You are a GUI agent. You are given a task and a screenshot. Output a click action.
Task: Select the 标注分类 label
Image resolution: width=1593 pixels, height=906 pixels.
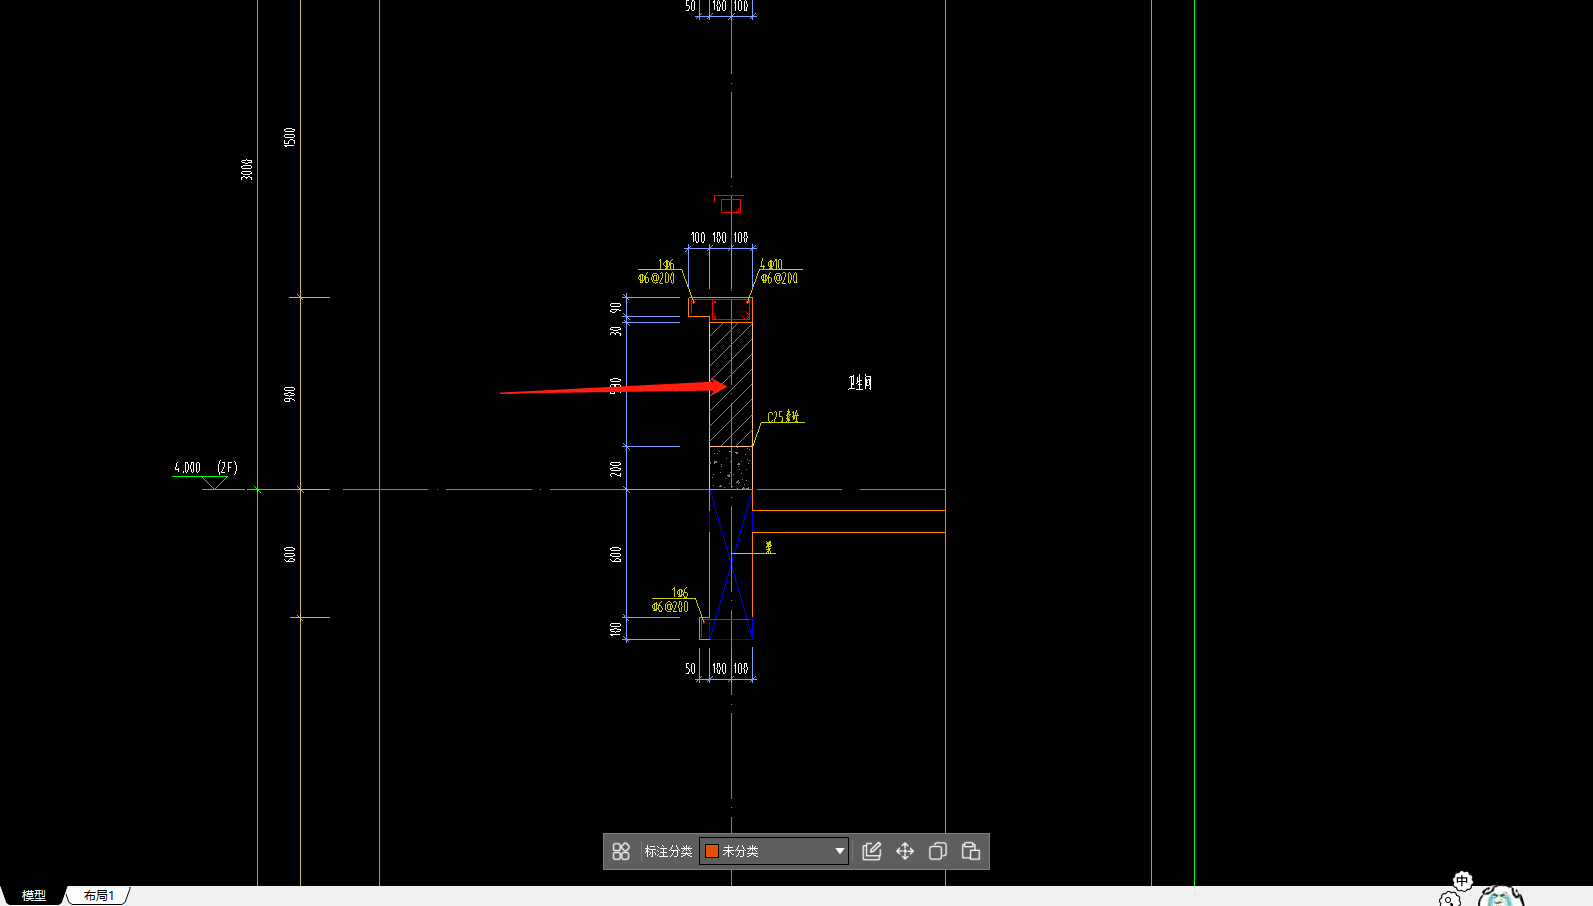click(x=668, y=851)
